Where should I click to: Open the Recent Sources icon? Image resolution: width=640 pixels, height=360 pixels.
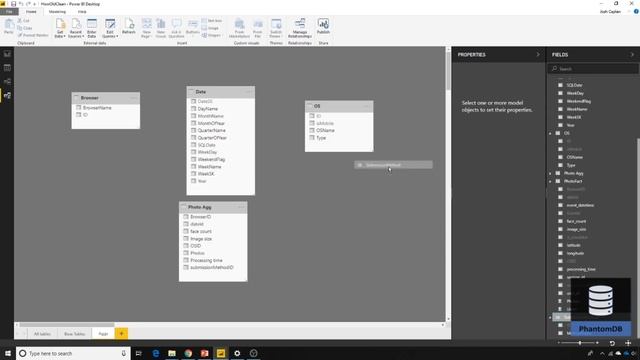[x=76, y=24]
